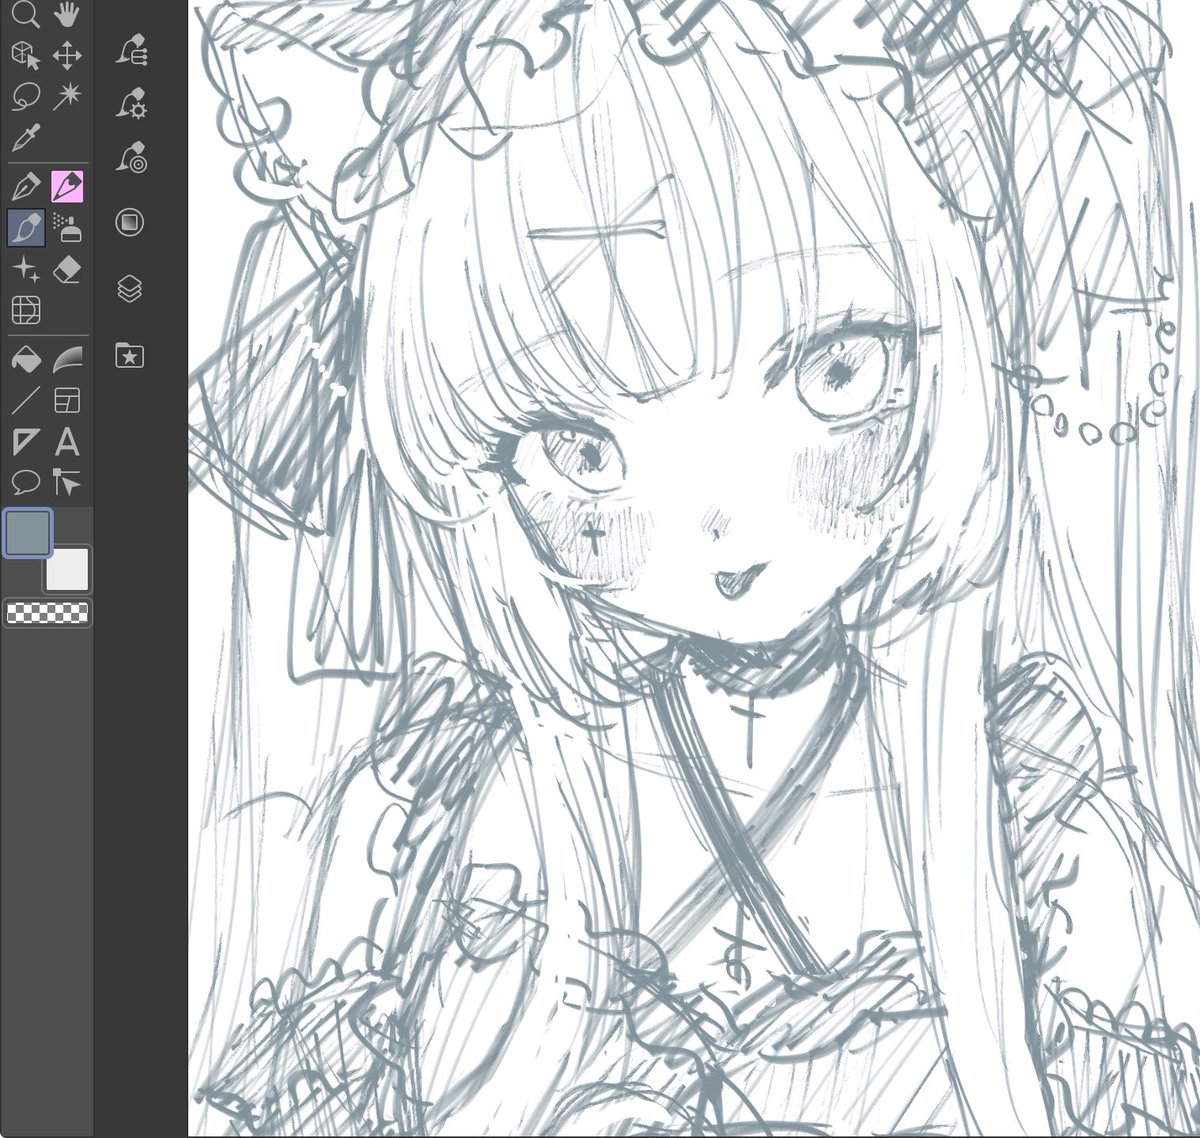Pick the Eyedropper tool
The width and height of the screenshot is (1200, 1138).
(x=25, y=137)
